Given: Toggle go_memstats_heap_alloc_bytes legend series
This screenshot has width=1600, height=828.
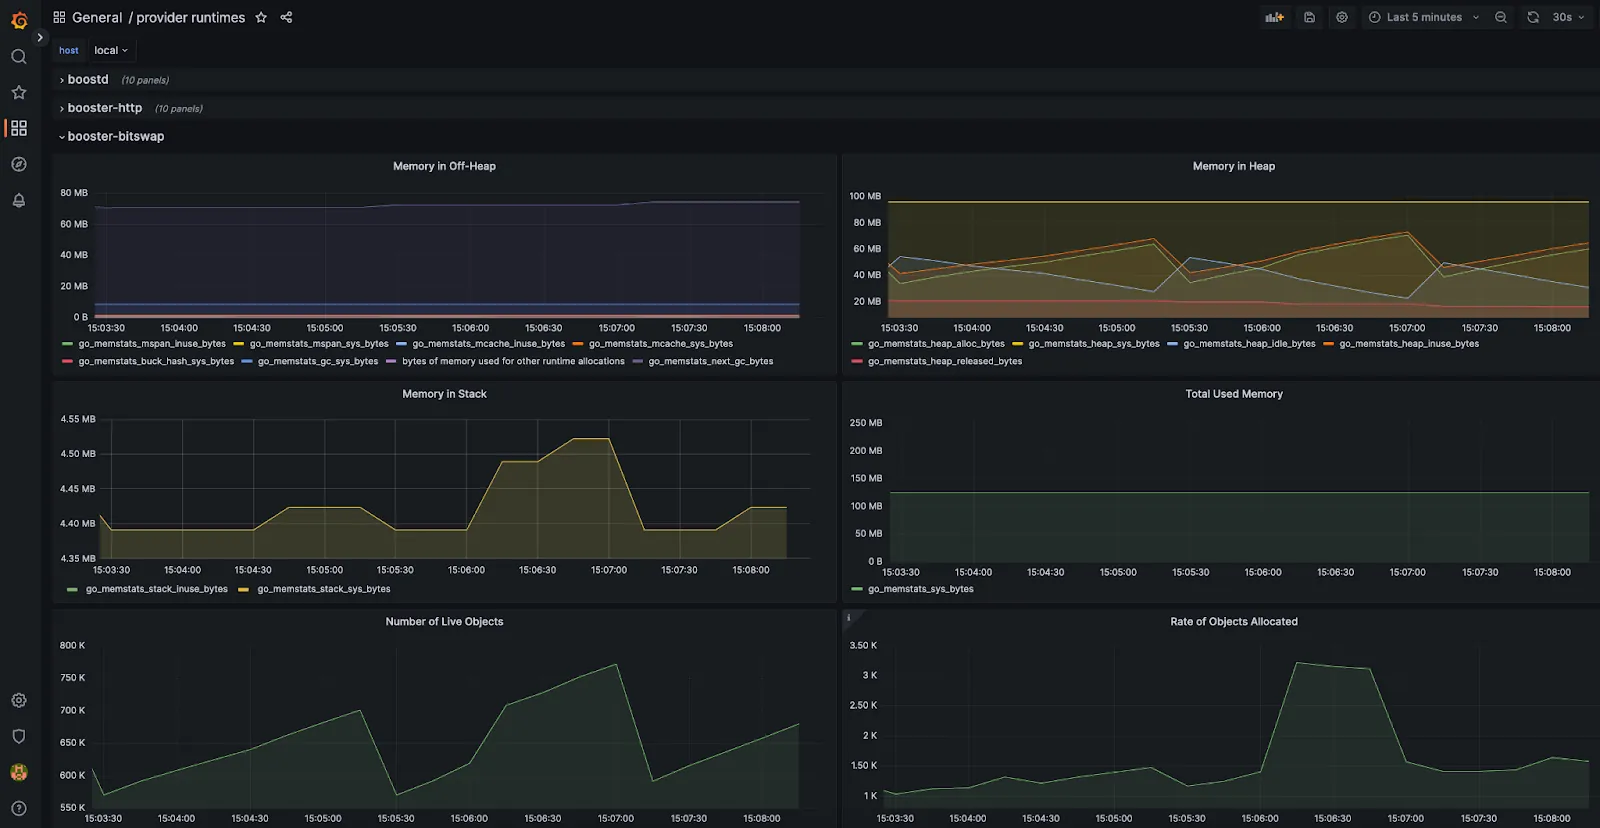Looking at the screenshot, I should [x=936, y=344].
